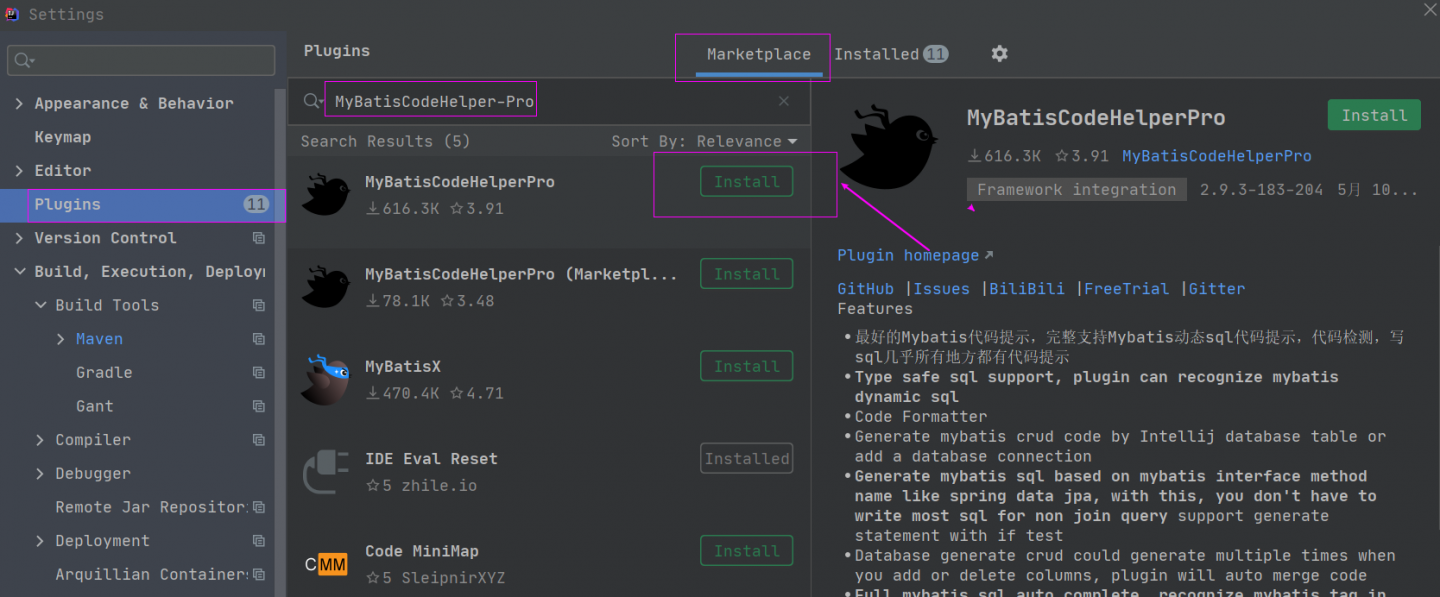The width and height of the screenshot is (1440, 597).
Task: Collapse the Build Tools tree node
Action: tap(40, 305)
